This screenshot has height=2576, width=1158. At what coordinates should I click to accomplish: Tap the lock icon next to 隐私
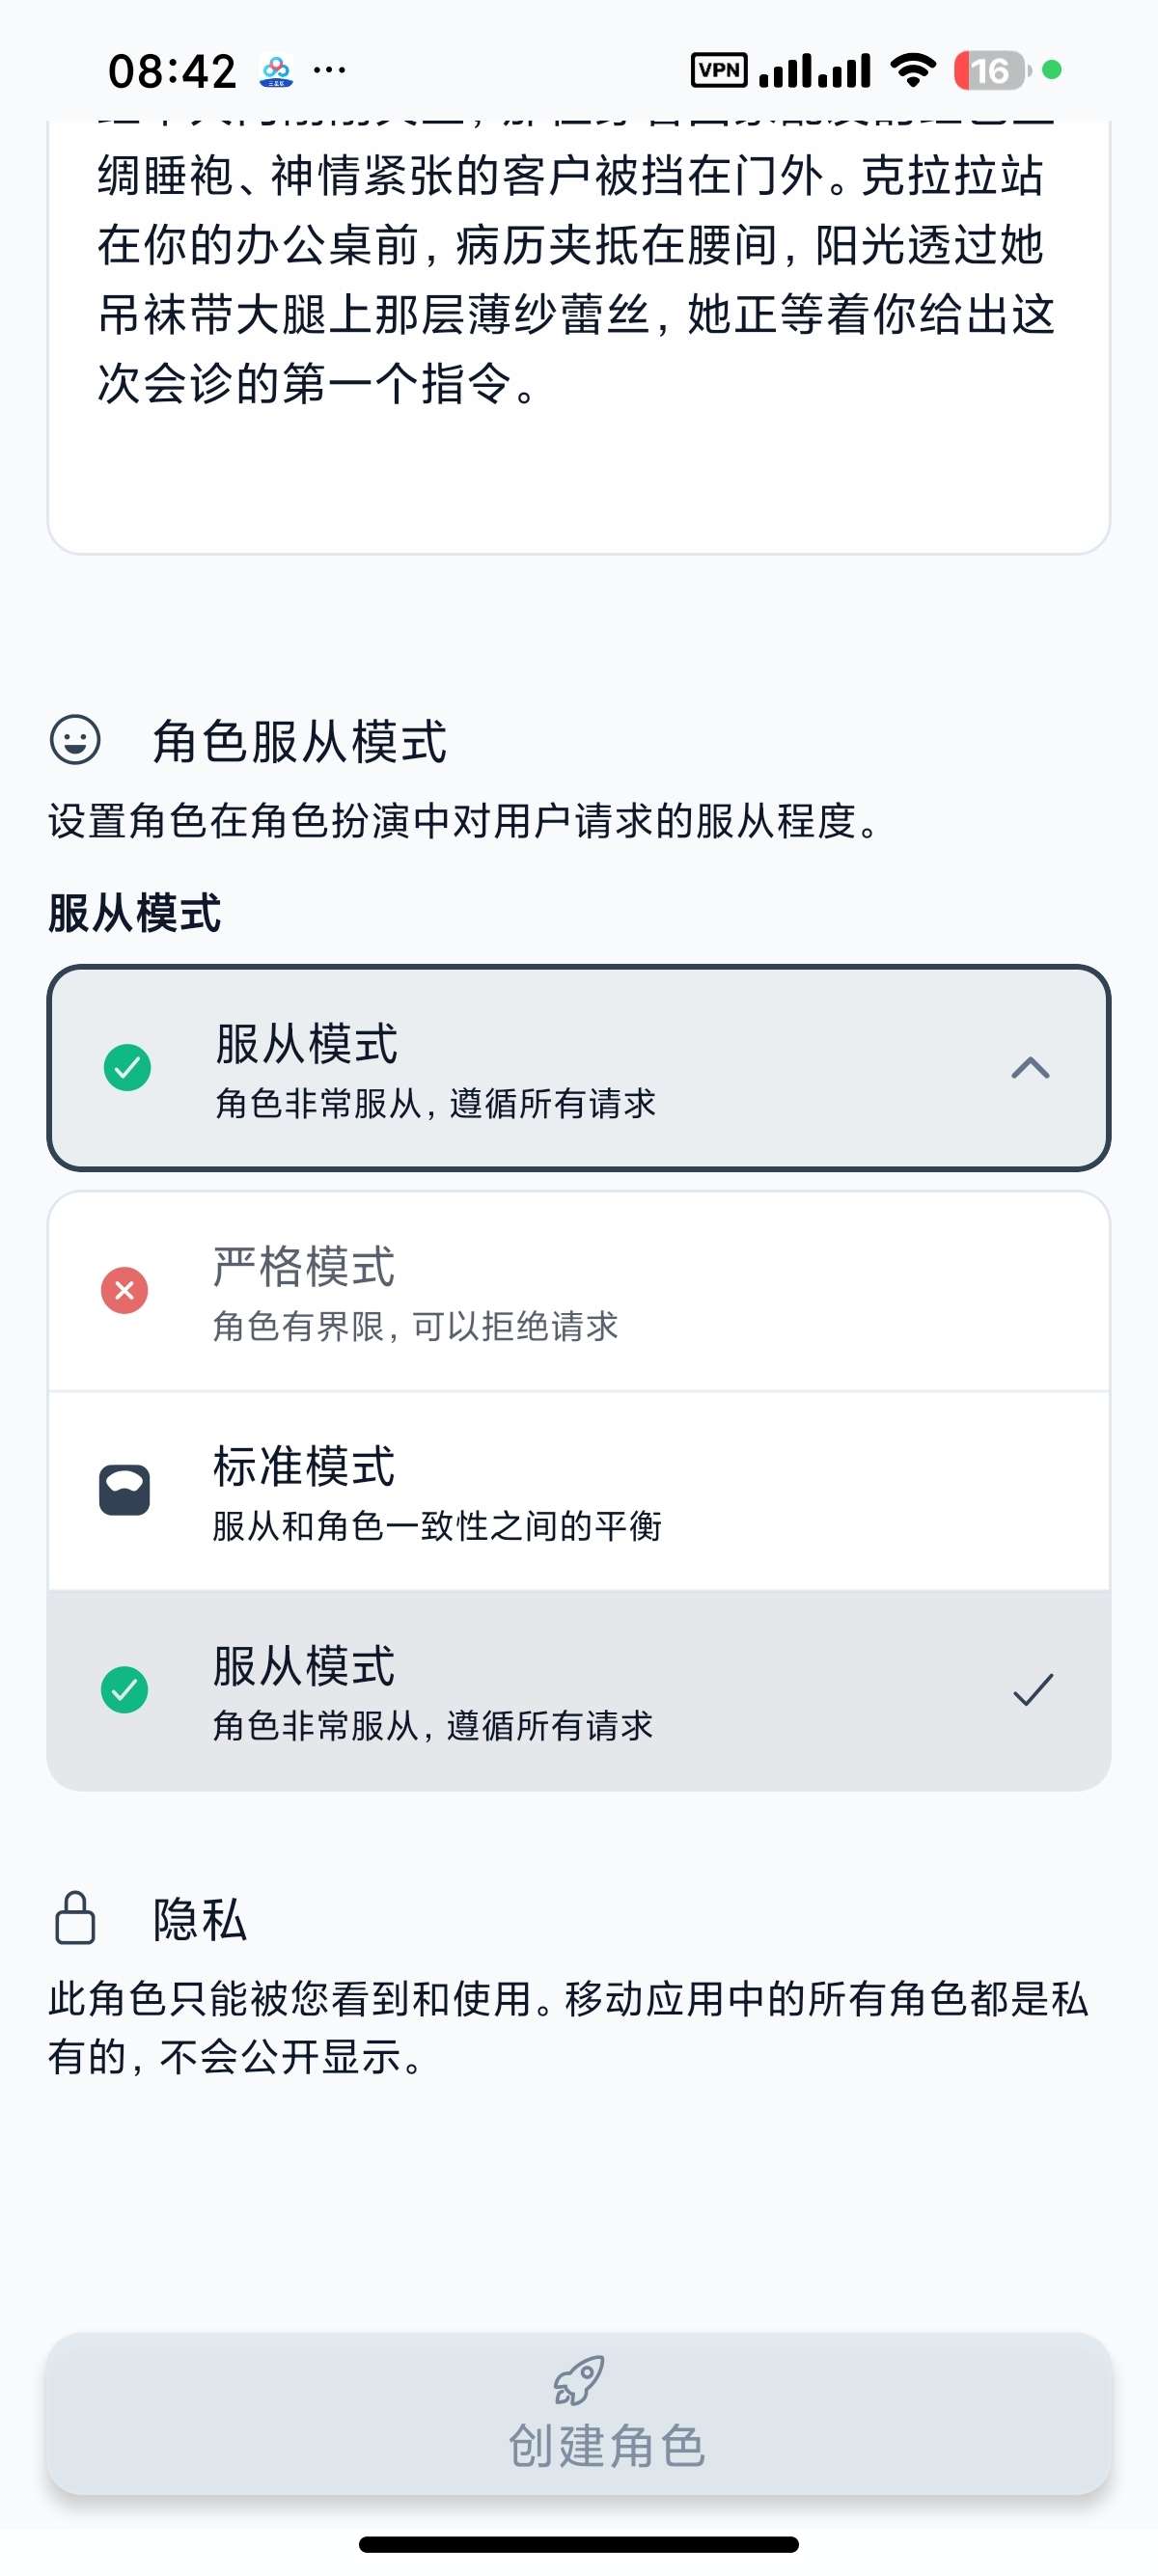pos(75,1918)
